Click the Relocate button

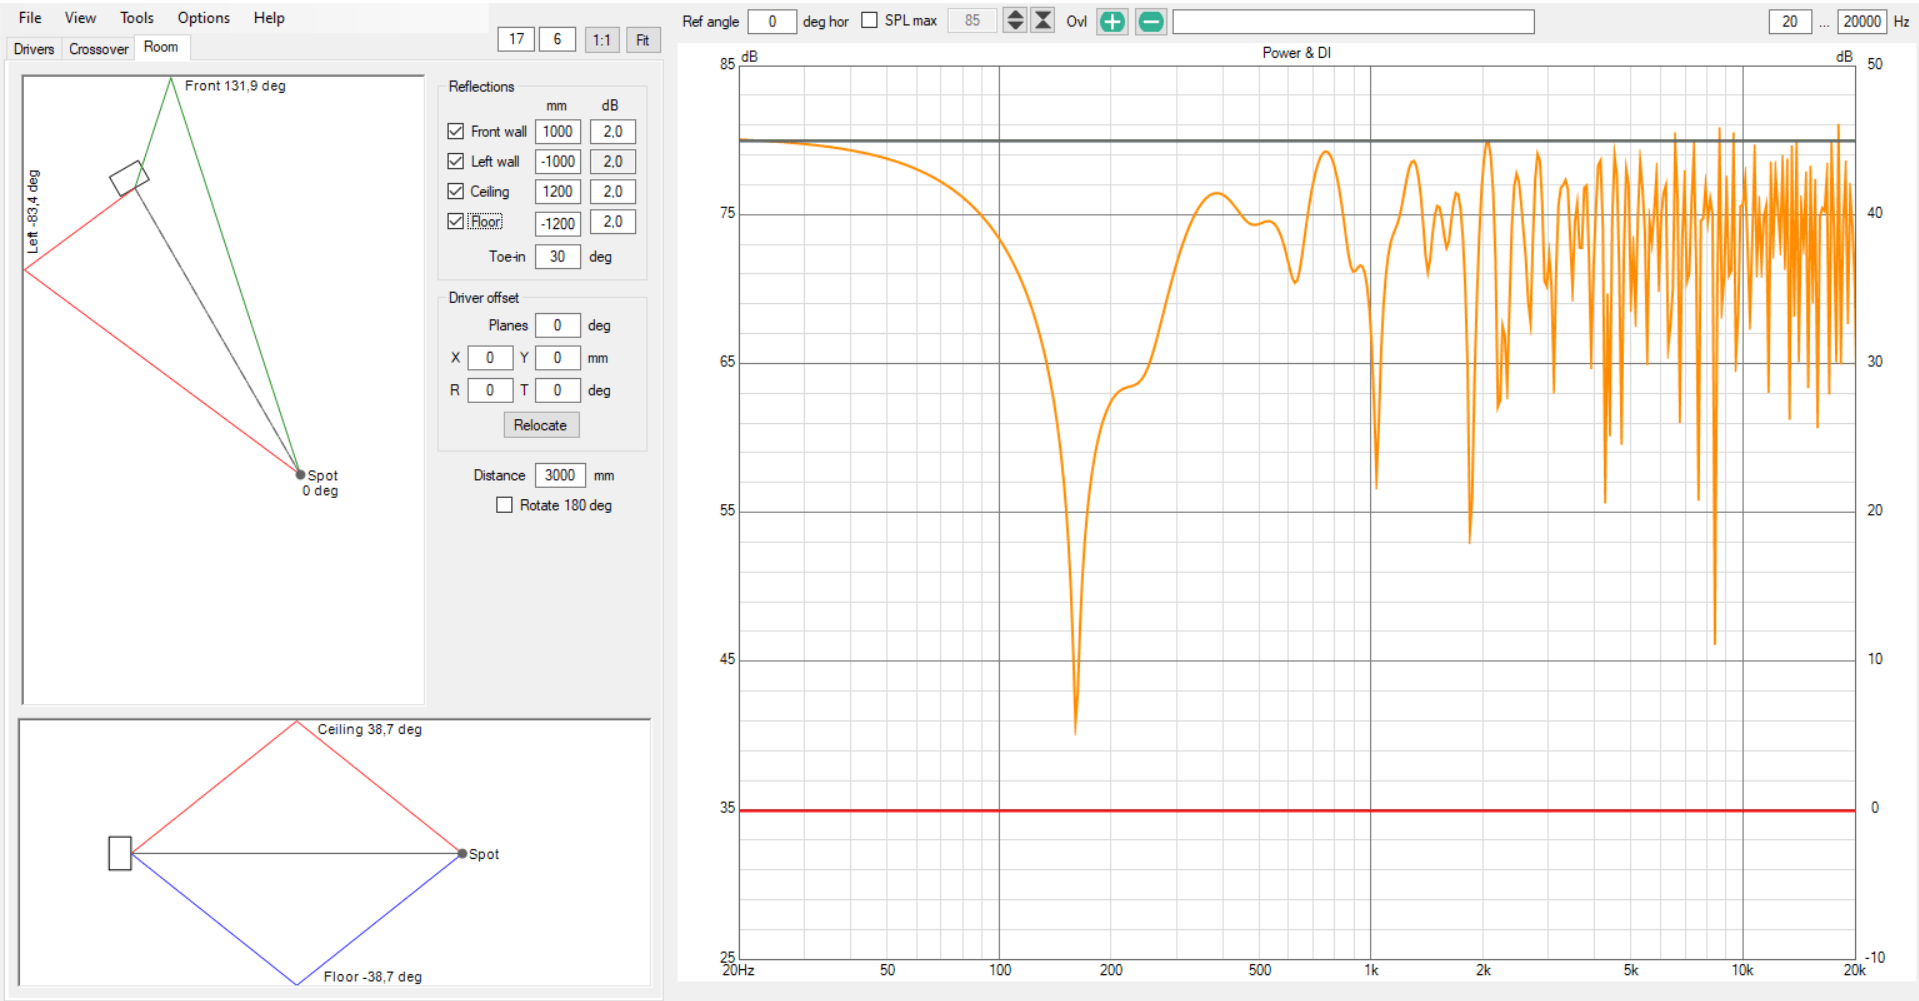pyautogui.click(x=541, y=425)
